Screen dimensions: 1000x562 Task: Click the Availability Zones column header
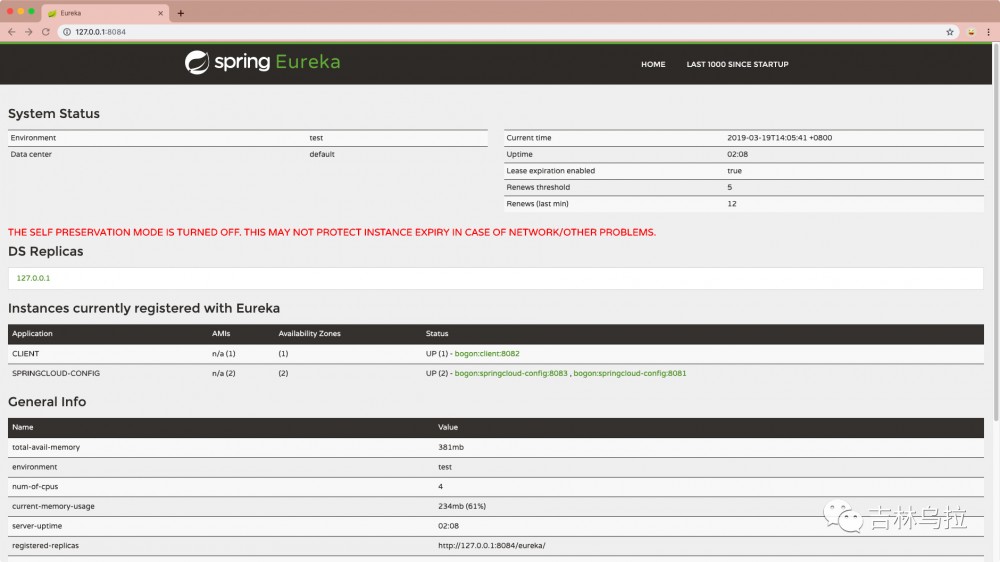click(309, 334)
